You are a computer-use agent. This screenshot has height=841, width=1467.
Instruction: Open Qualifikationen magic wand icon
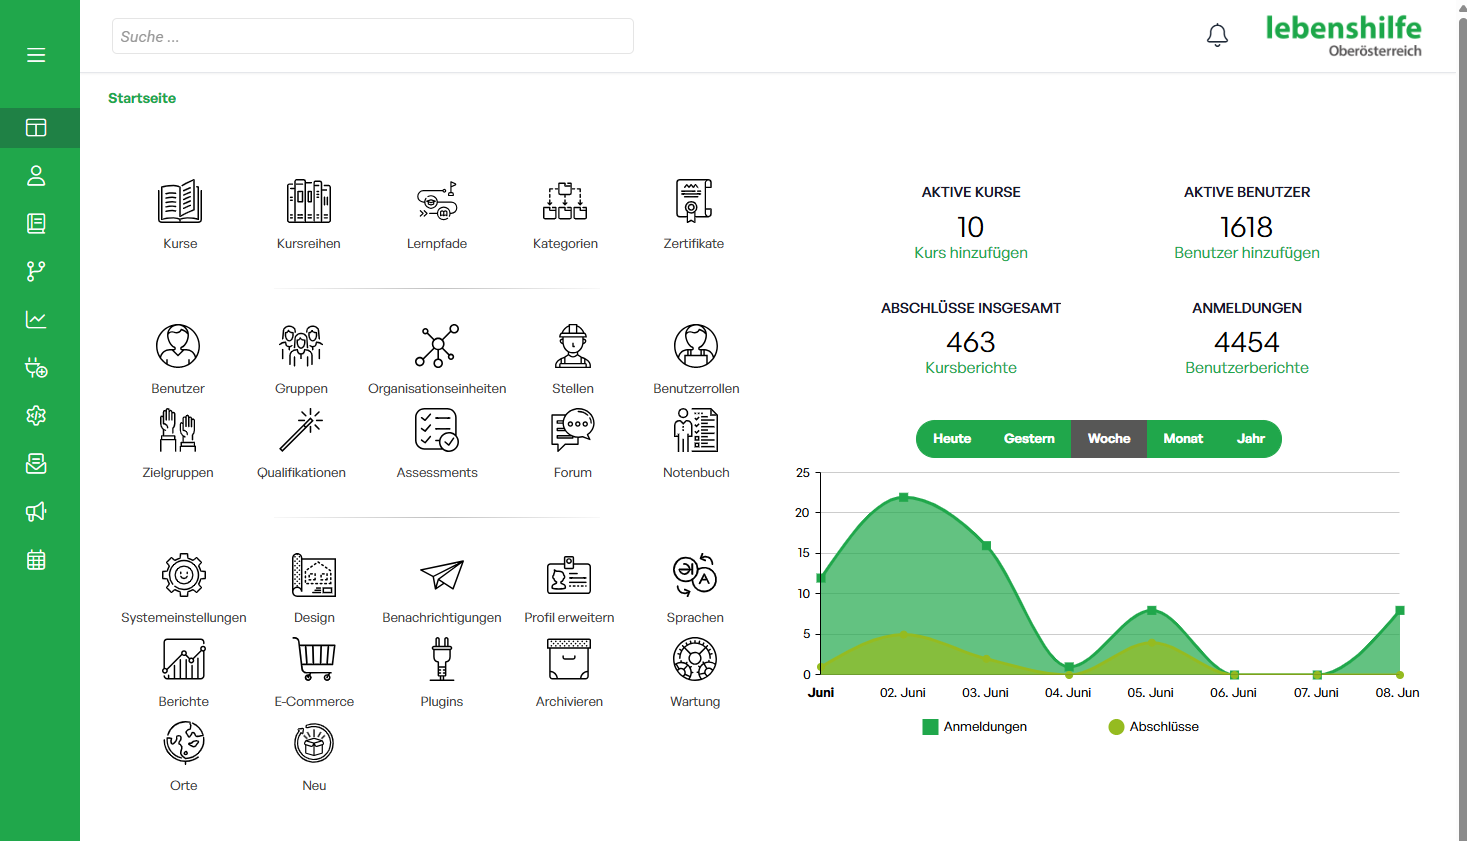click(x=301, y=430)
